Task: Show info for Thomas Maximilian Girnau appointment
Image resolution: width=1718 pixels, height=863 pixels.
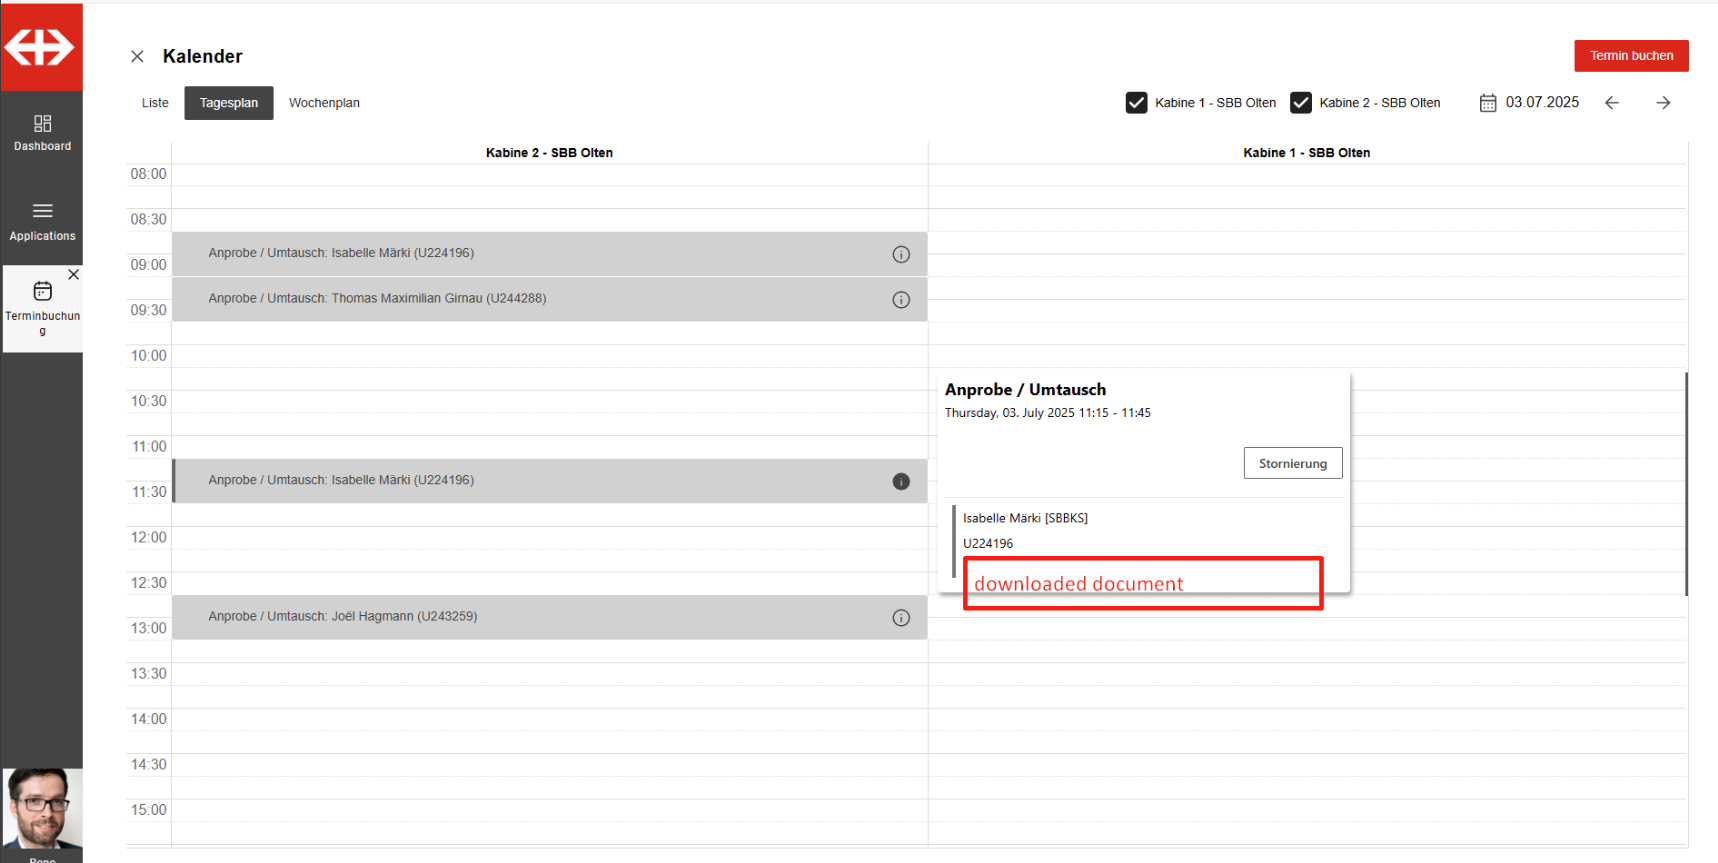Action: [901, 300]
